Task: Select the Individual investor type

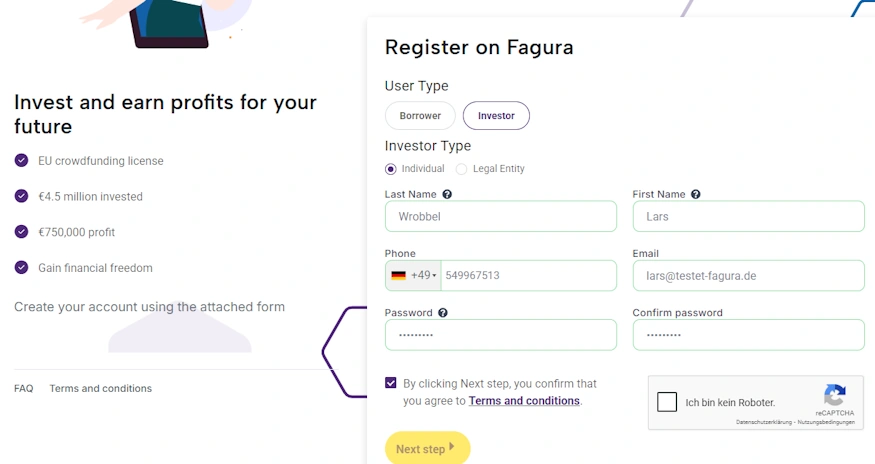Action: coord(391,169)
